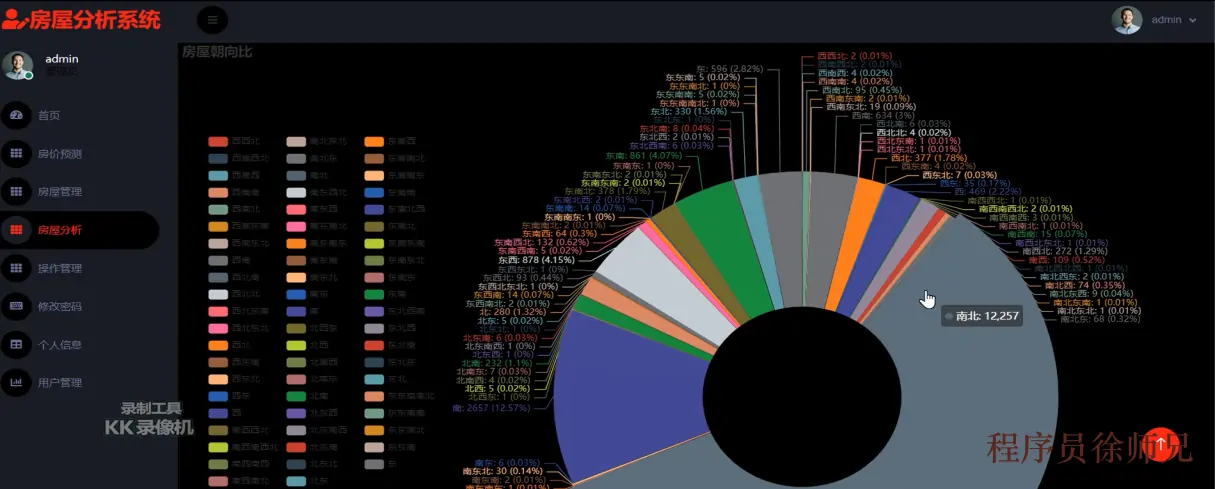Viewport: 1215px width, 489px height.
Task: Click label 西东: 35 (0.17%)
Action: coord(974,183)
